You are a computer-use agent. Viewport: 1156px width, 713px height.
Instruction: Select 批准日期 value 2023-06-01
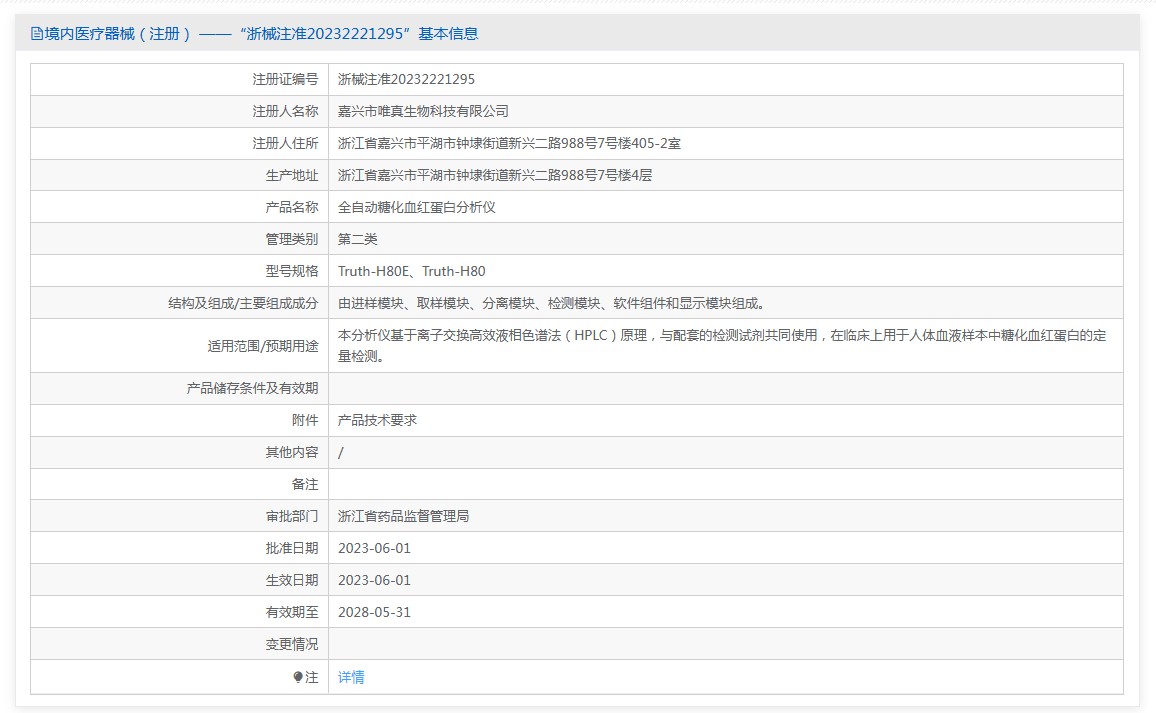click(375, 549)
